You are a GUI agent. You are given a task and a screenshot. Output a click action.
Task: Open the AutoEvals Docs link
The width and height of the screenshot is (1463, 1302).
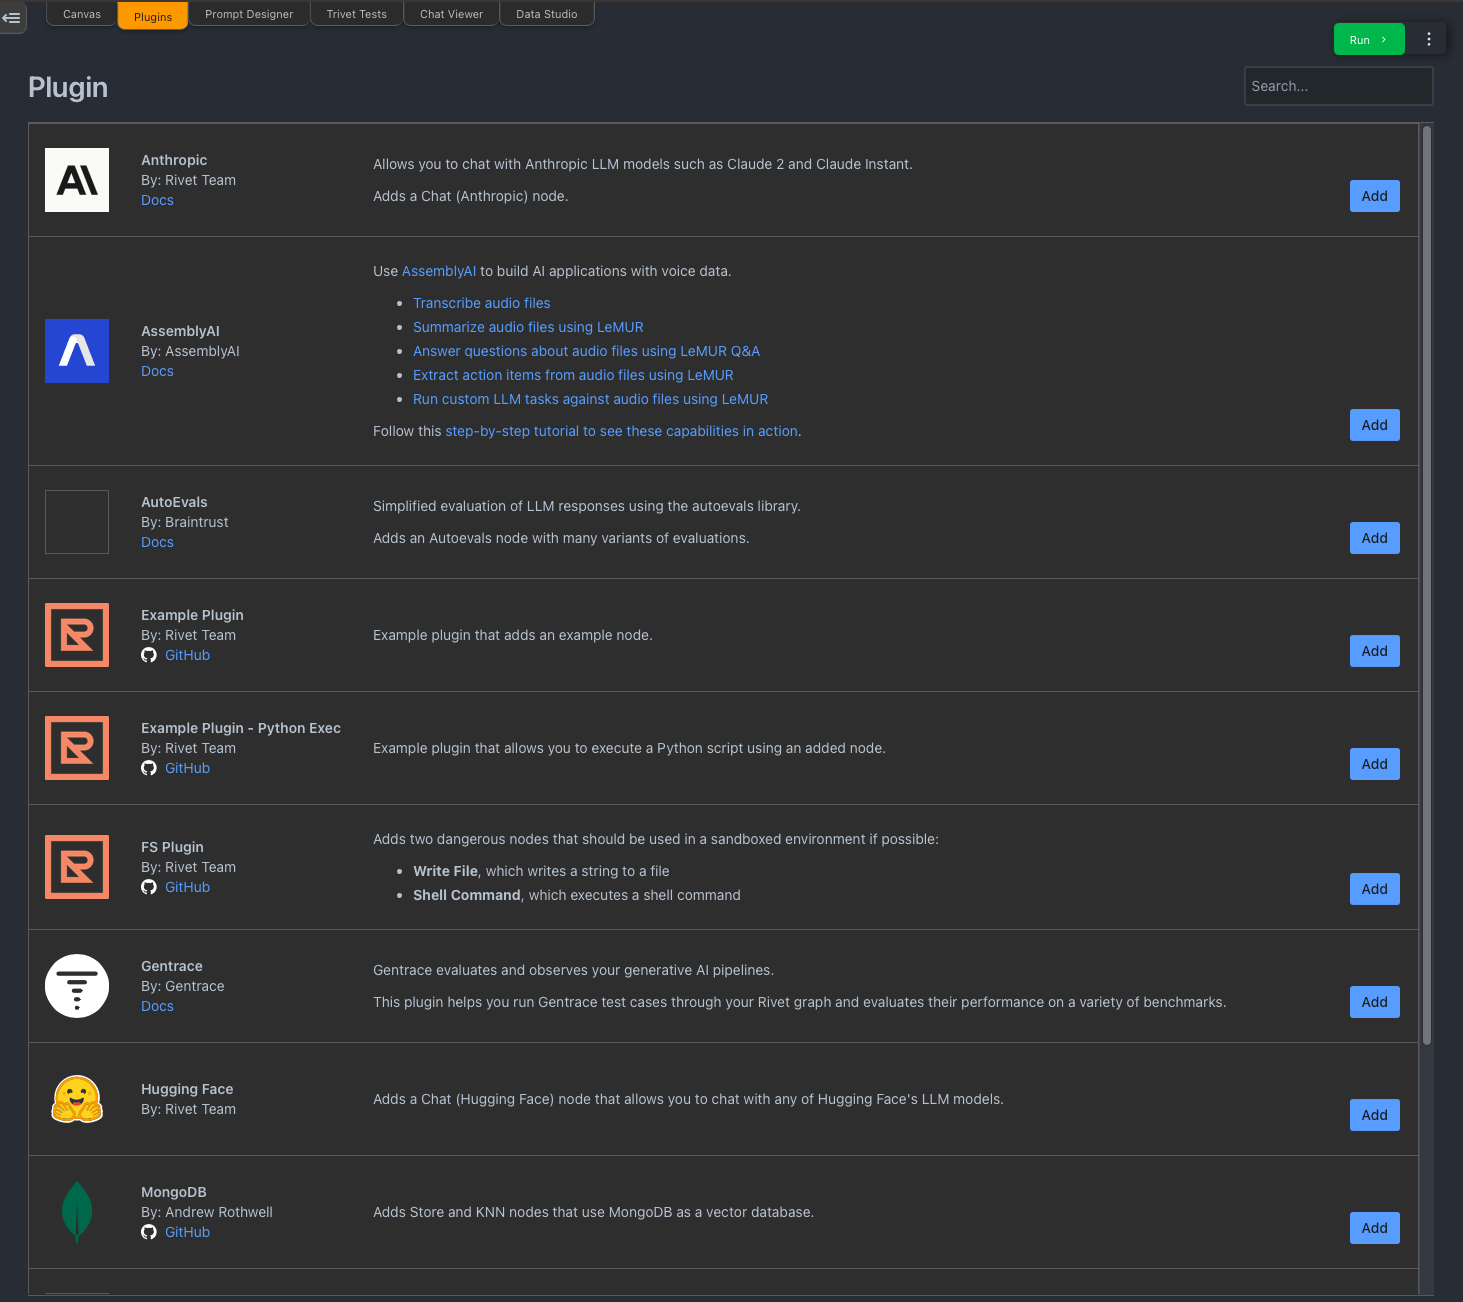tap(157, 542)
